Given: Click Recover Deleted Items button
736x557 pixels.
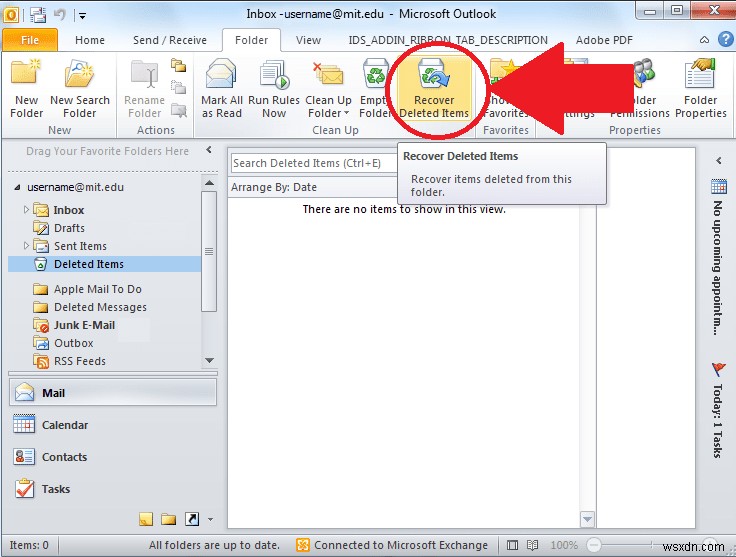Looking at the screenshot, I should click(x=434, y=89).
